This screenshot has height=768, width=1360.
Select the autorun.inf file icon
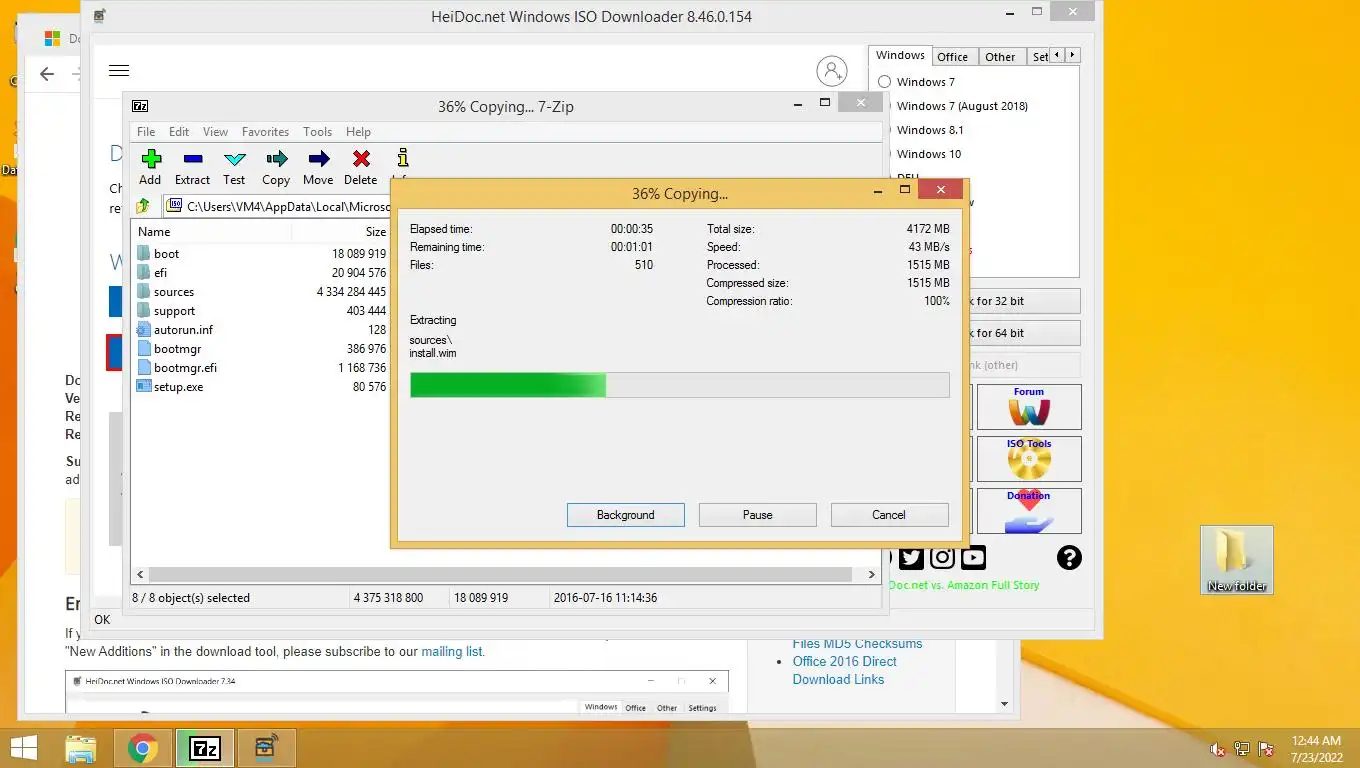(143, 330)
